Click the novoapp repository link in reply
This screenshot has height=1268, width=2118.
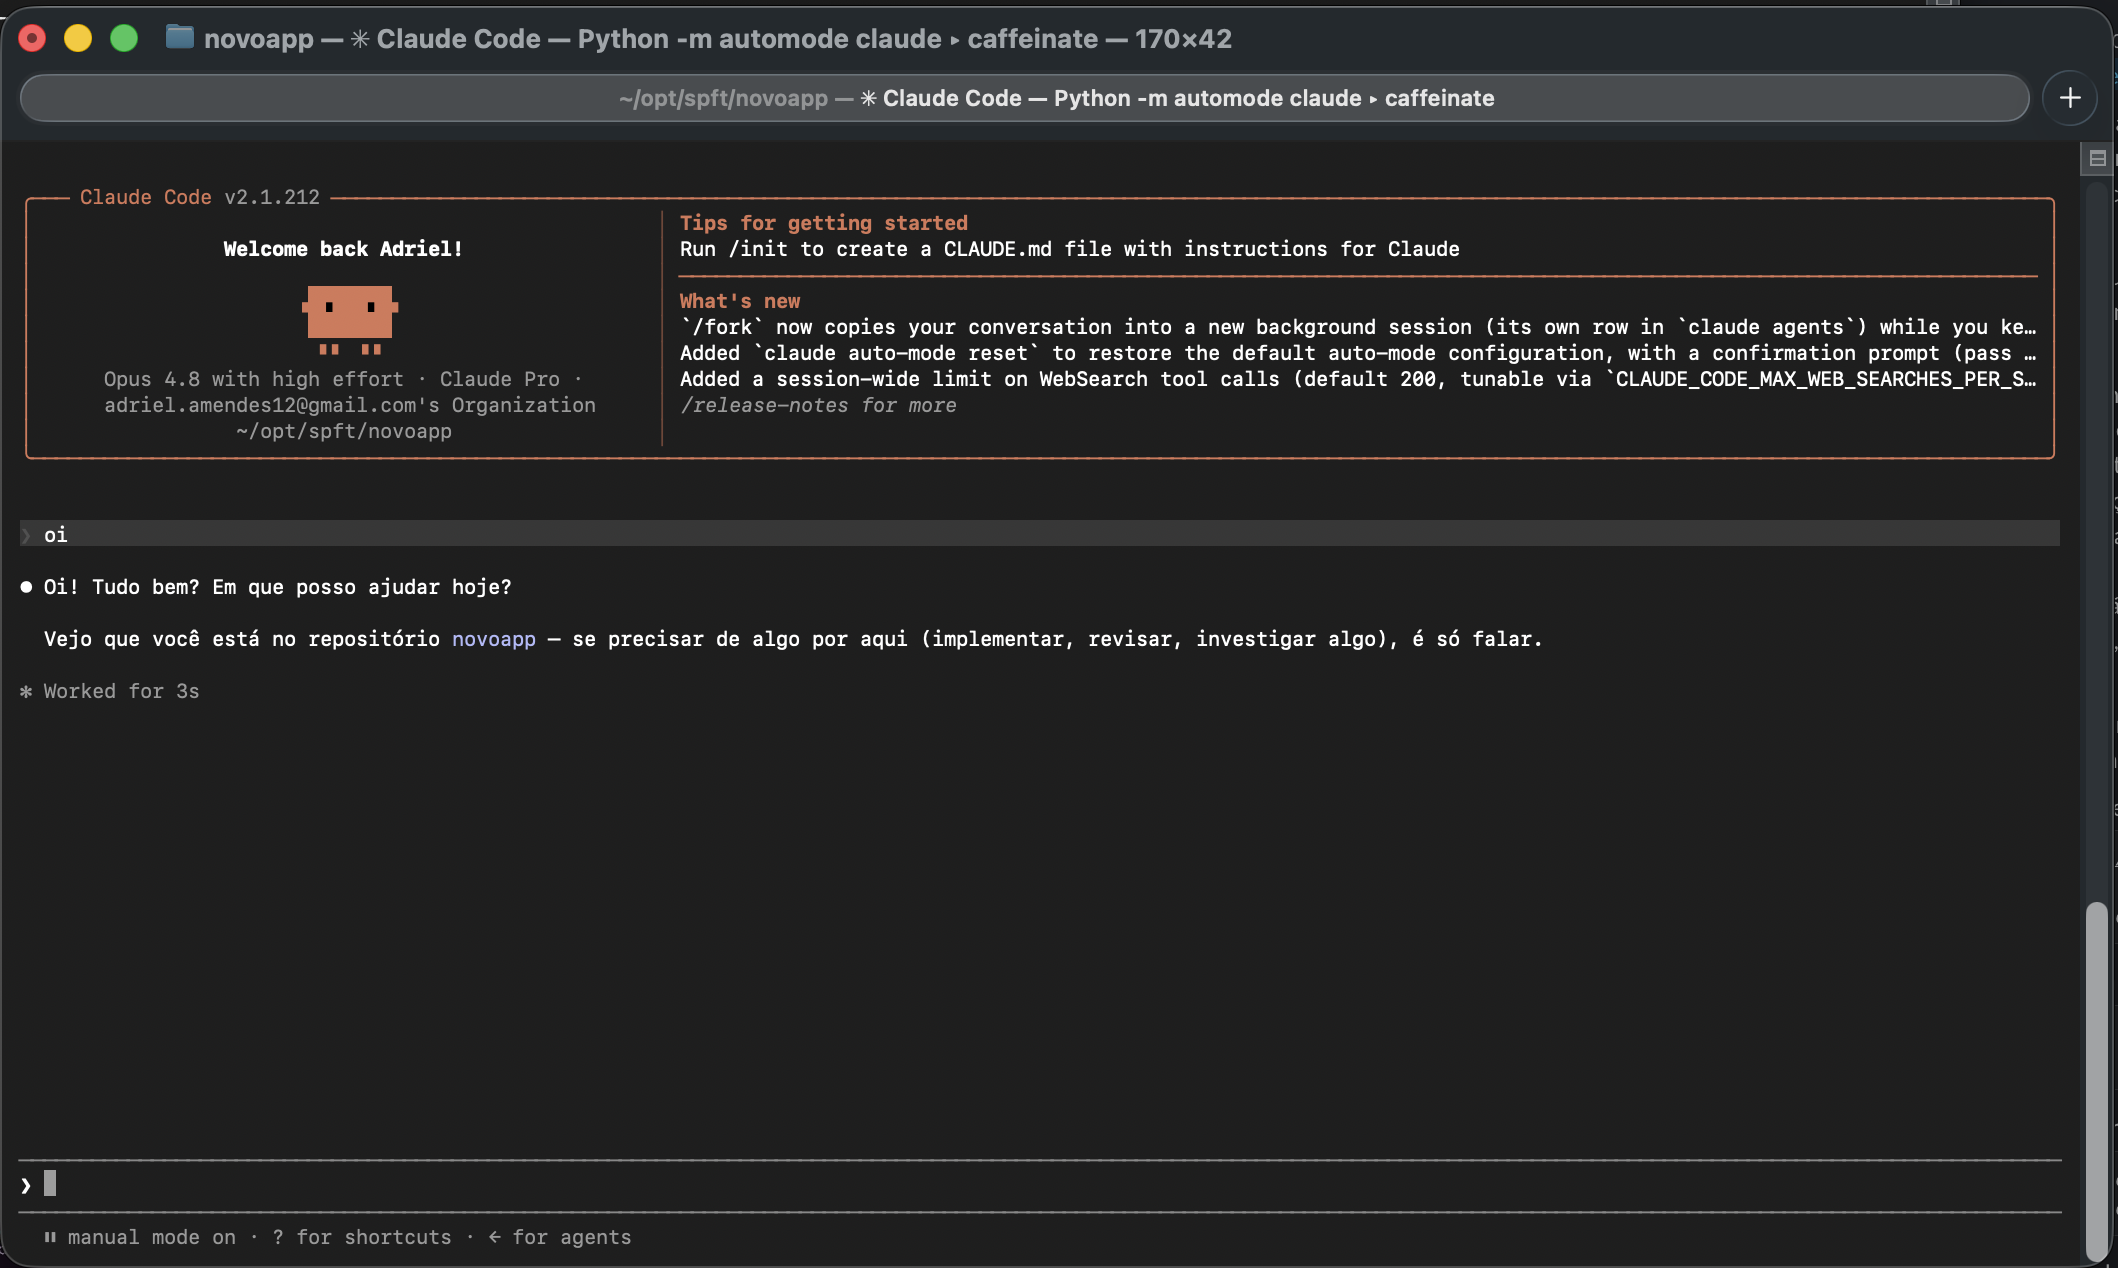[x=494, y=639]
